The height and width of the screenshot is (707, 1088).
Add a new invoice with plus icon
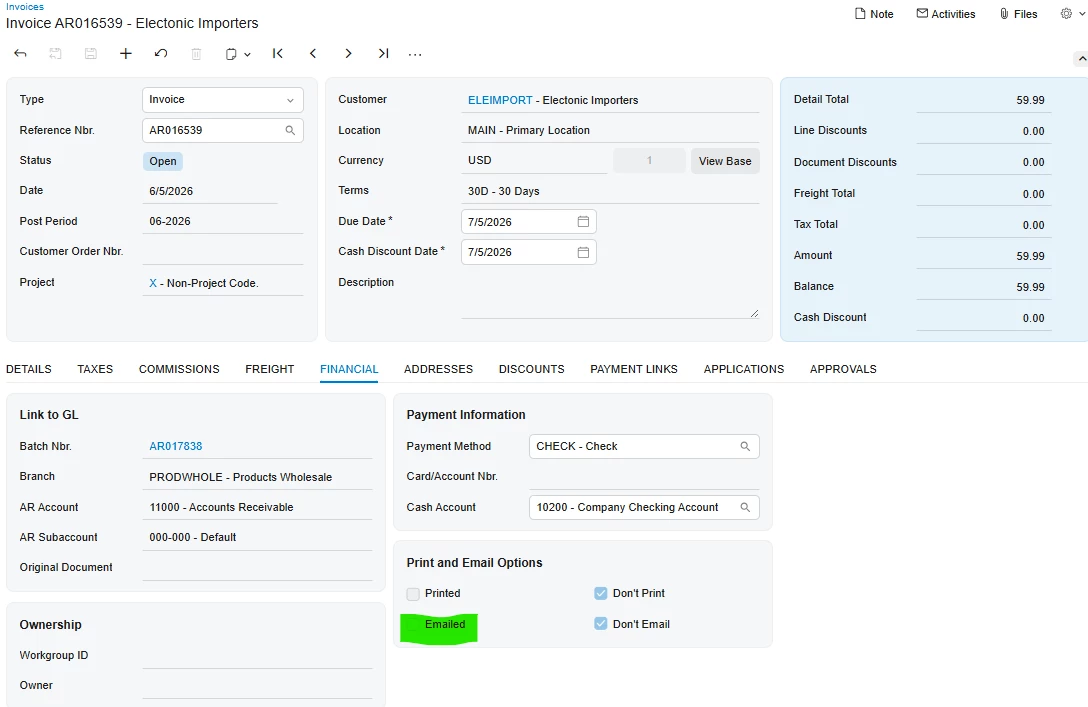pyautogui.click(x=126, y=53)
